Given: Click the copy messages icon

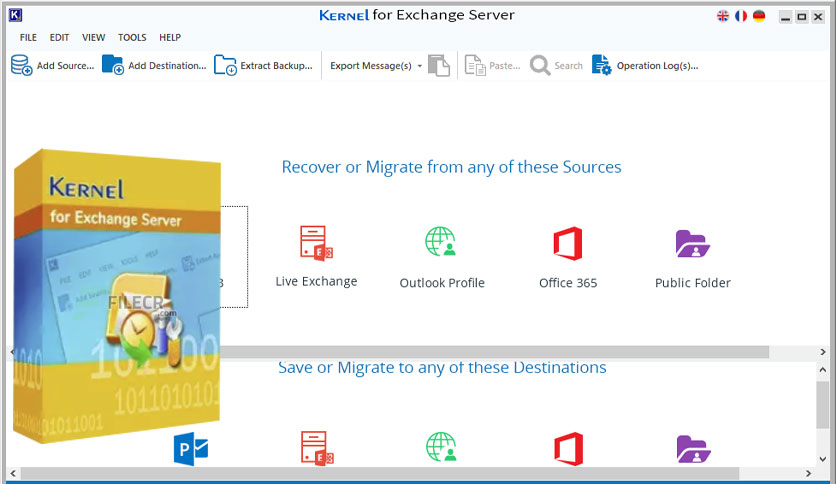Looking at the screenshot, I should pos(439,66).
